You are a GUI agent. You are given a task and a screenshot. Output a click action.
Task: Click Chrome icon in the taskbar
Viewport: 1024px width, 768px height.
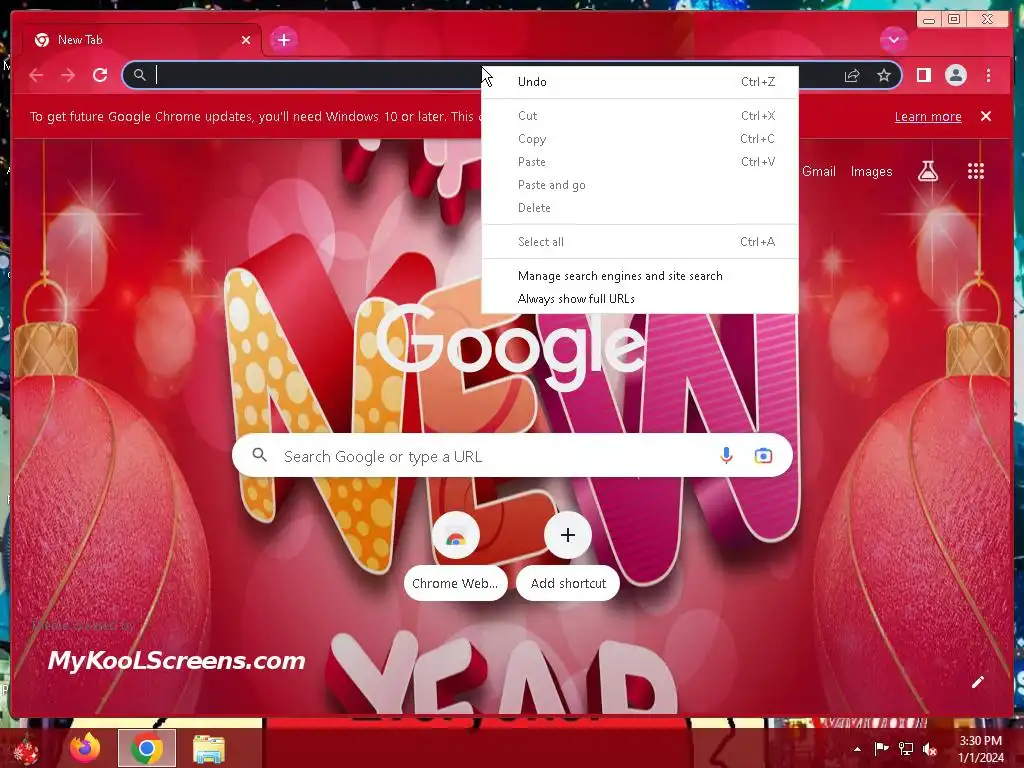coord(147,748)
